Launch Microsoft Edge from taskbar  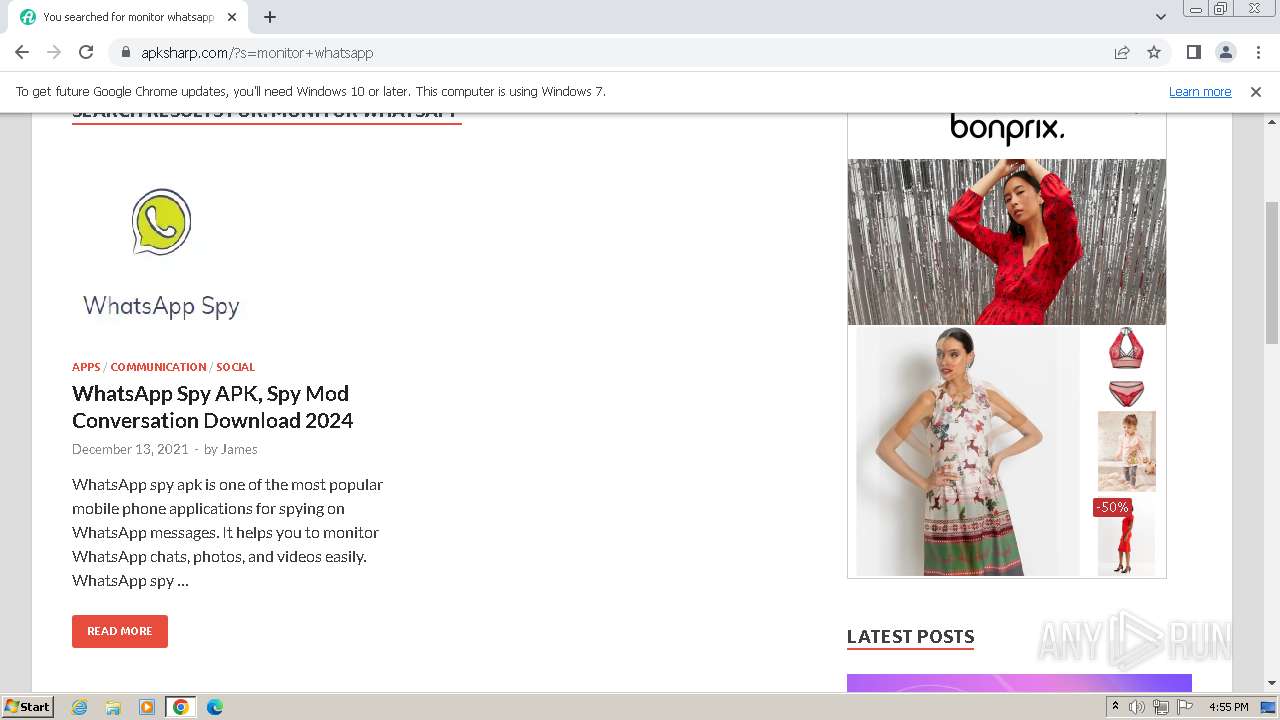click(x=215, y=707)
